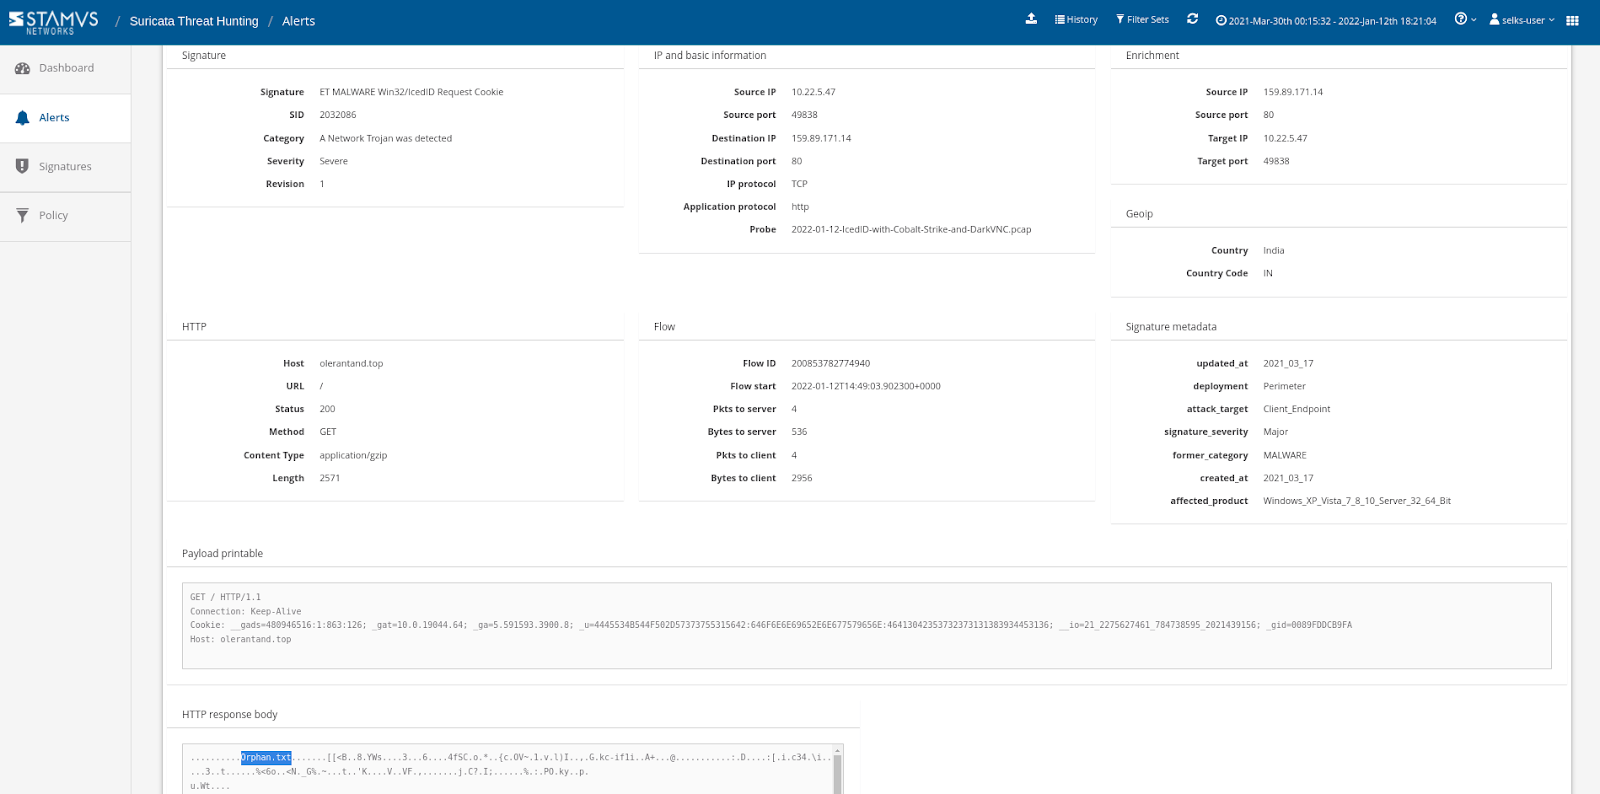The height and width of the screenshot is (794, 1600).
Task: Open Dashboard in the sidebar
Action: pyautogui.click(x=65, y=68)
